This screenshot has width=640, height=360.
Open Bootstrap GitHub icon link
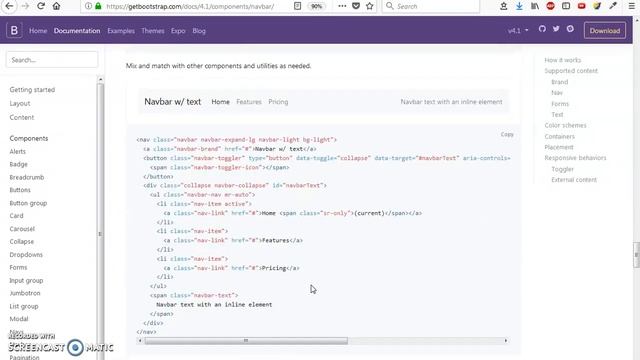tap(542, 29)
